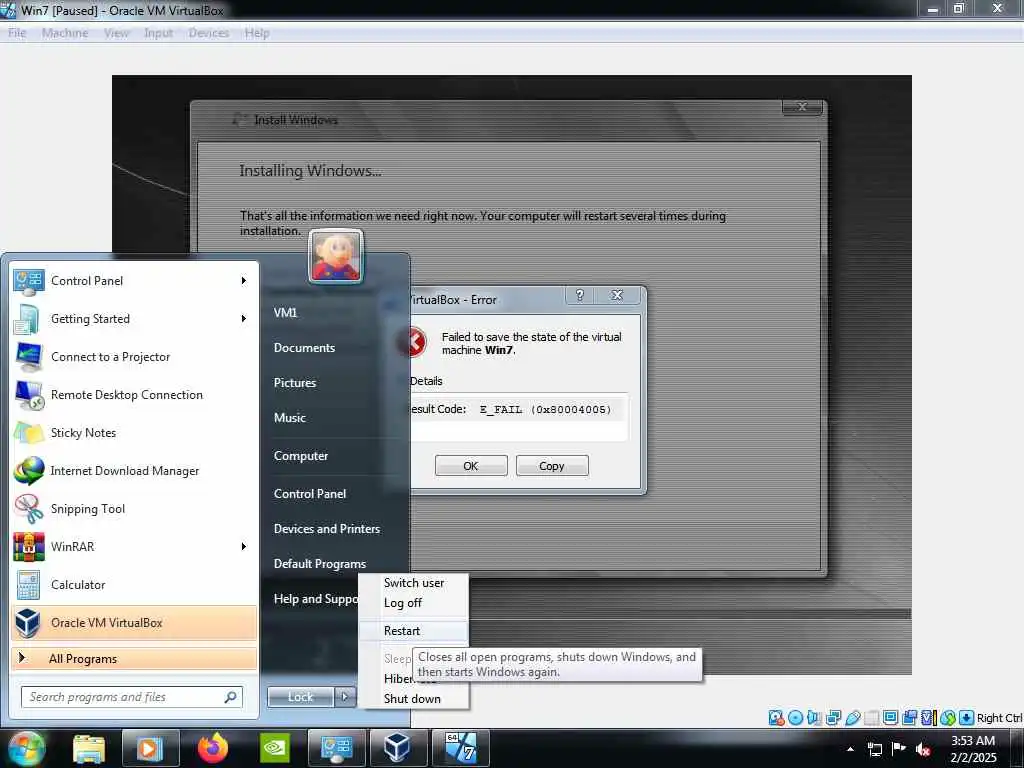Open the Machine menu
The width and height of the screenshot is (1024, 768).
pos(65,33)
